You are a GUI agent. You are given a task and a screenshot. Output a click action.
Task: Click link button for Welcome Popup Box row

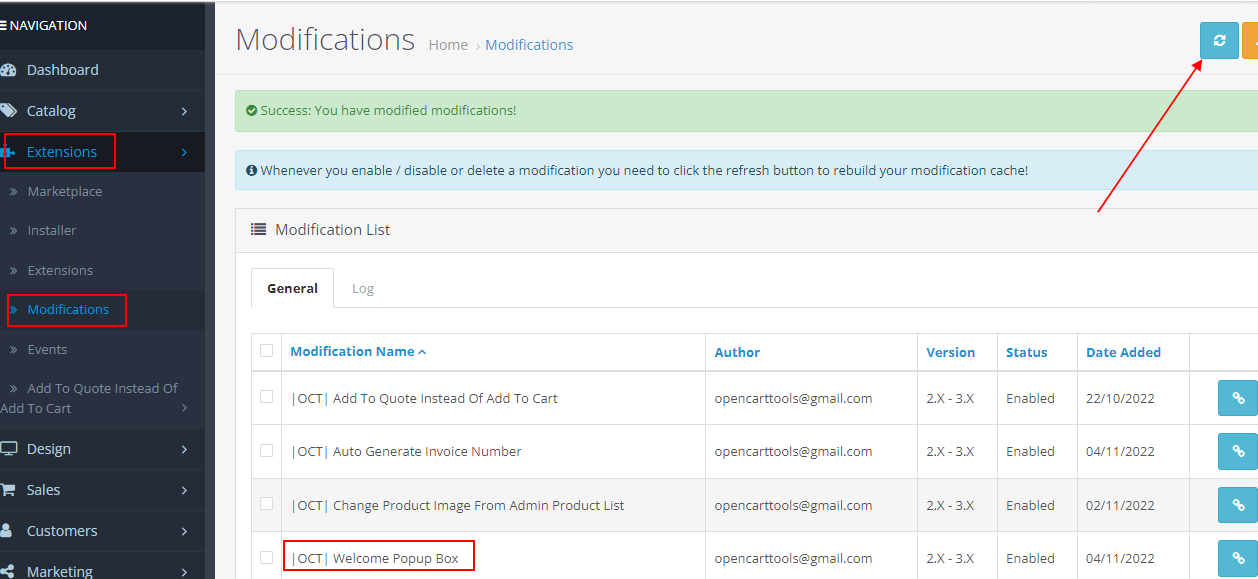[x=1237, y=558]
